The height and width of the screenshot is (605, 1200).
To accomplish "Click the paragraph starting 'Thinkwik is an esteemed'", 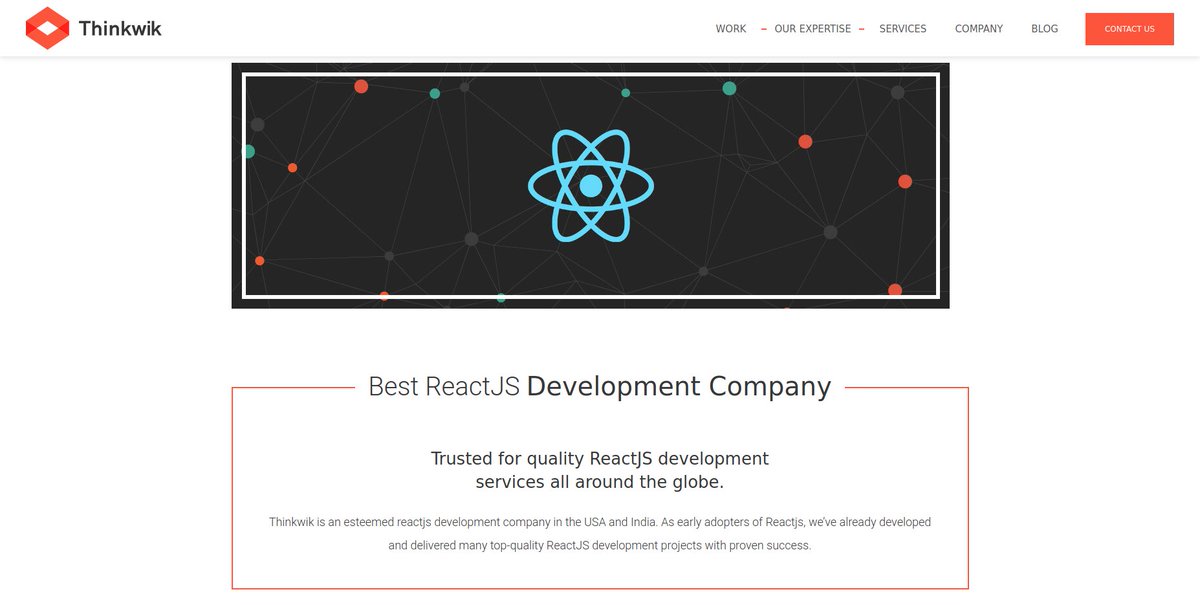I will click(x=600, y=534).
